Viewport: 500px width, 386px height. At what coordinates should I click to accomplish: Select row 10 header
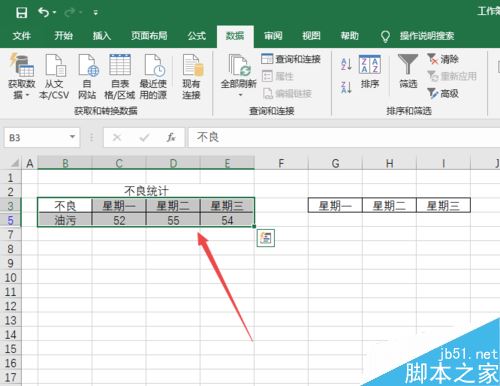coord(11,277)
